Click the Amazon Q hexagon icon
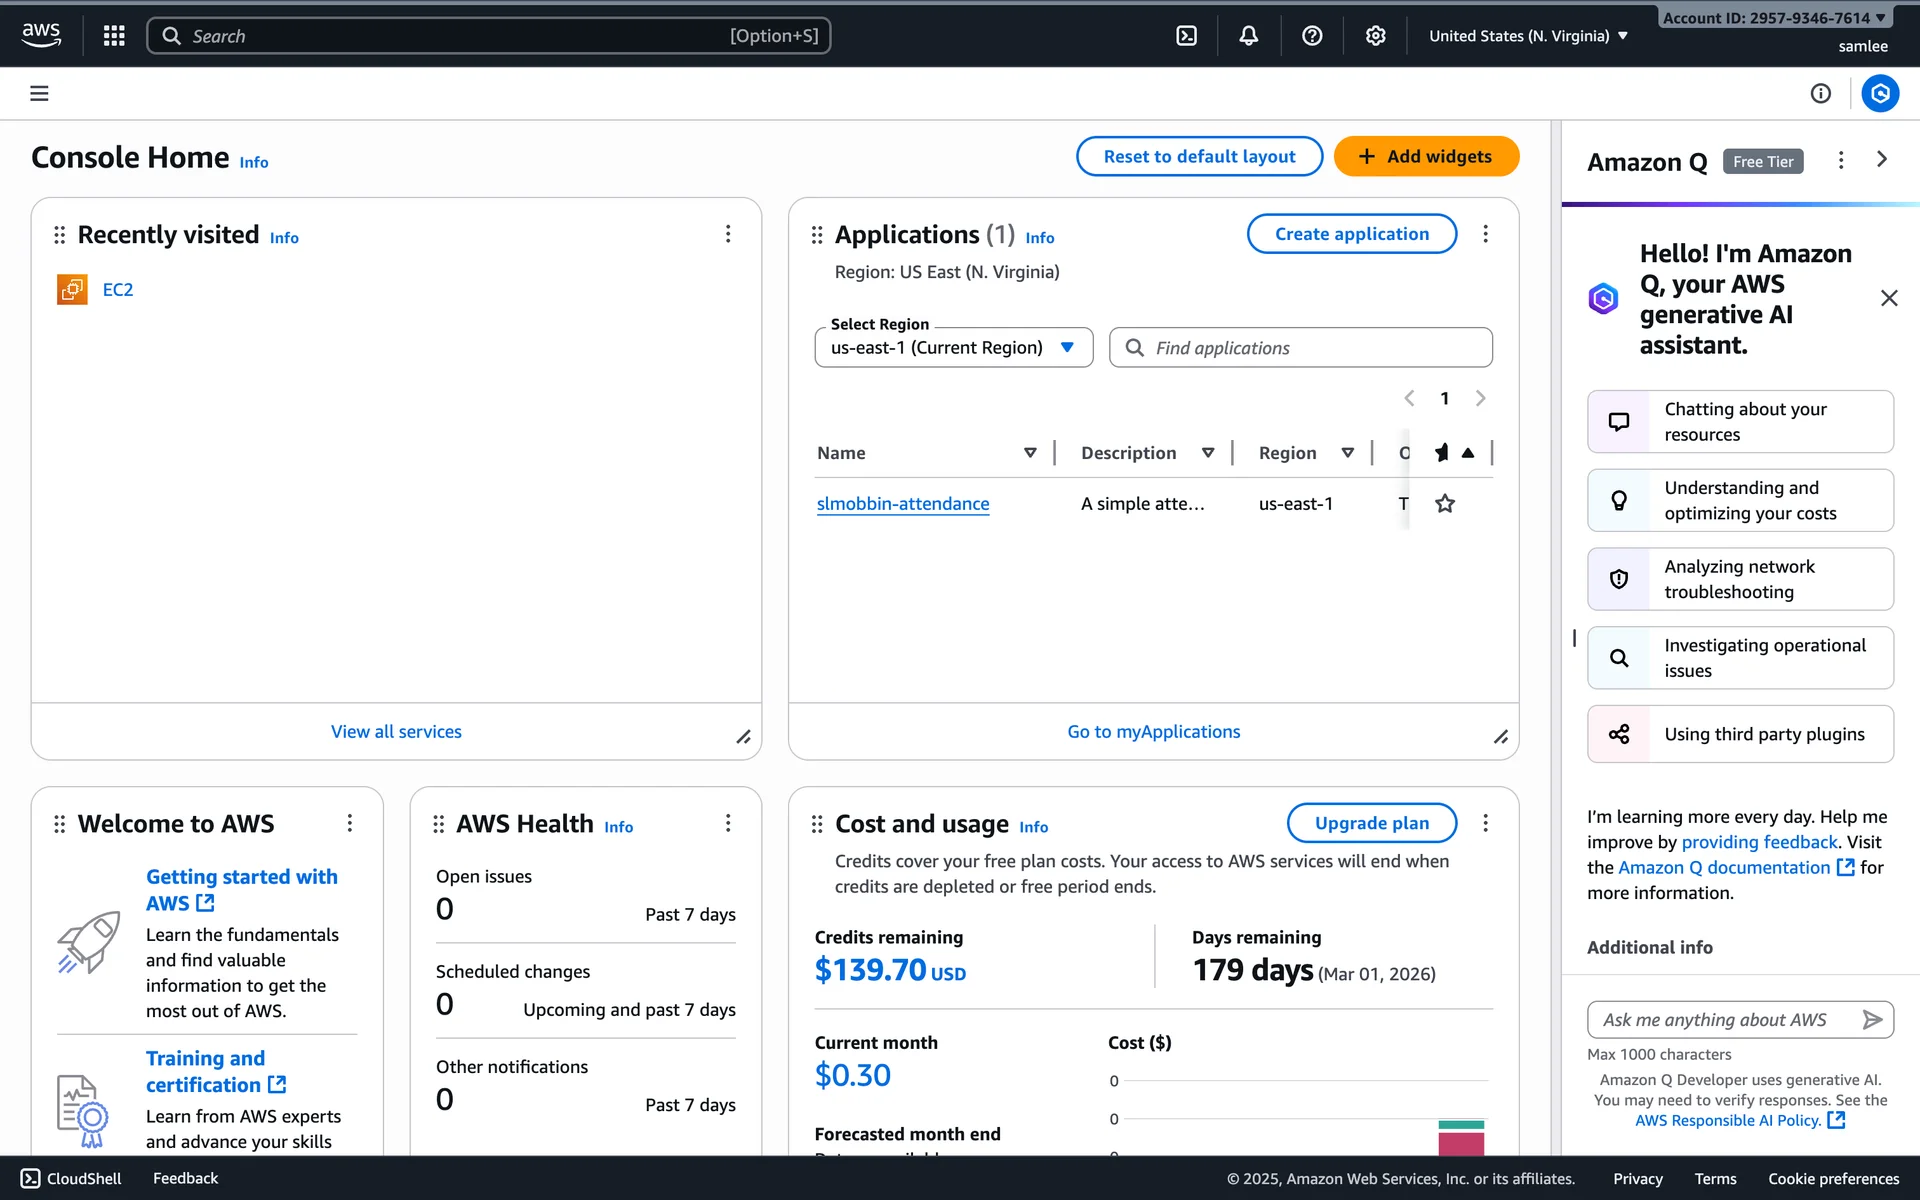 pyautogui.click(x=1880, y=93)
